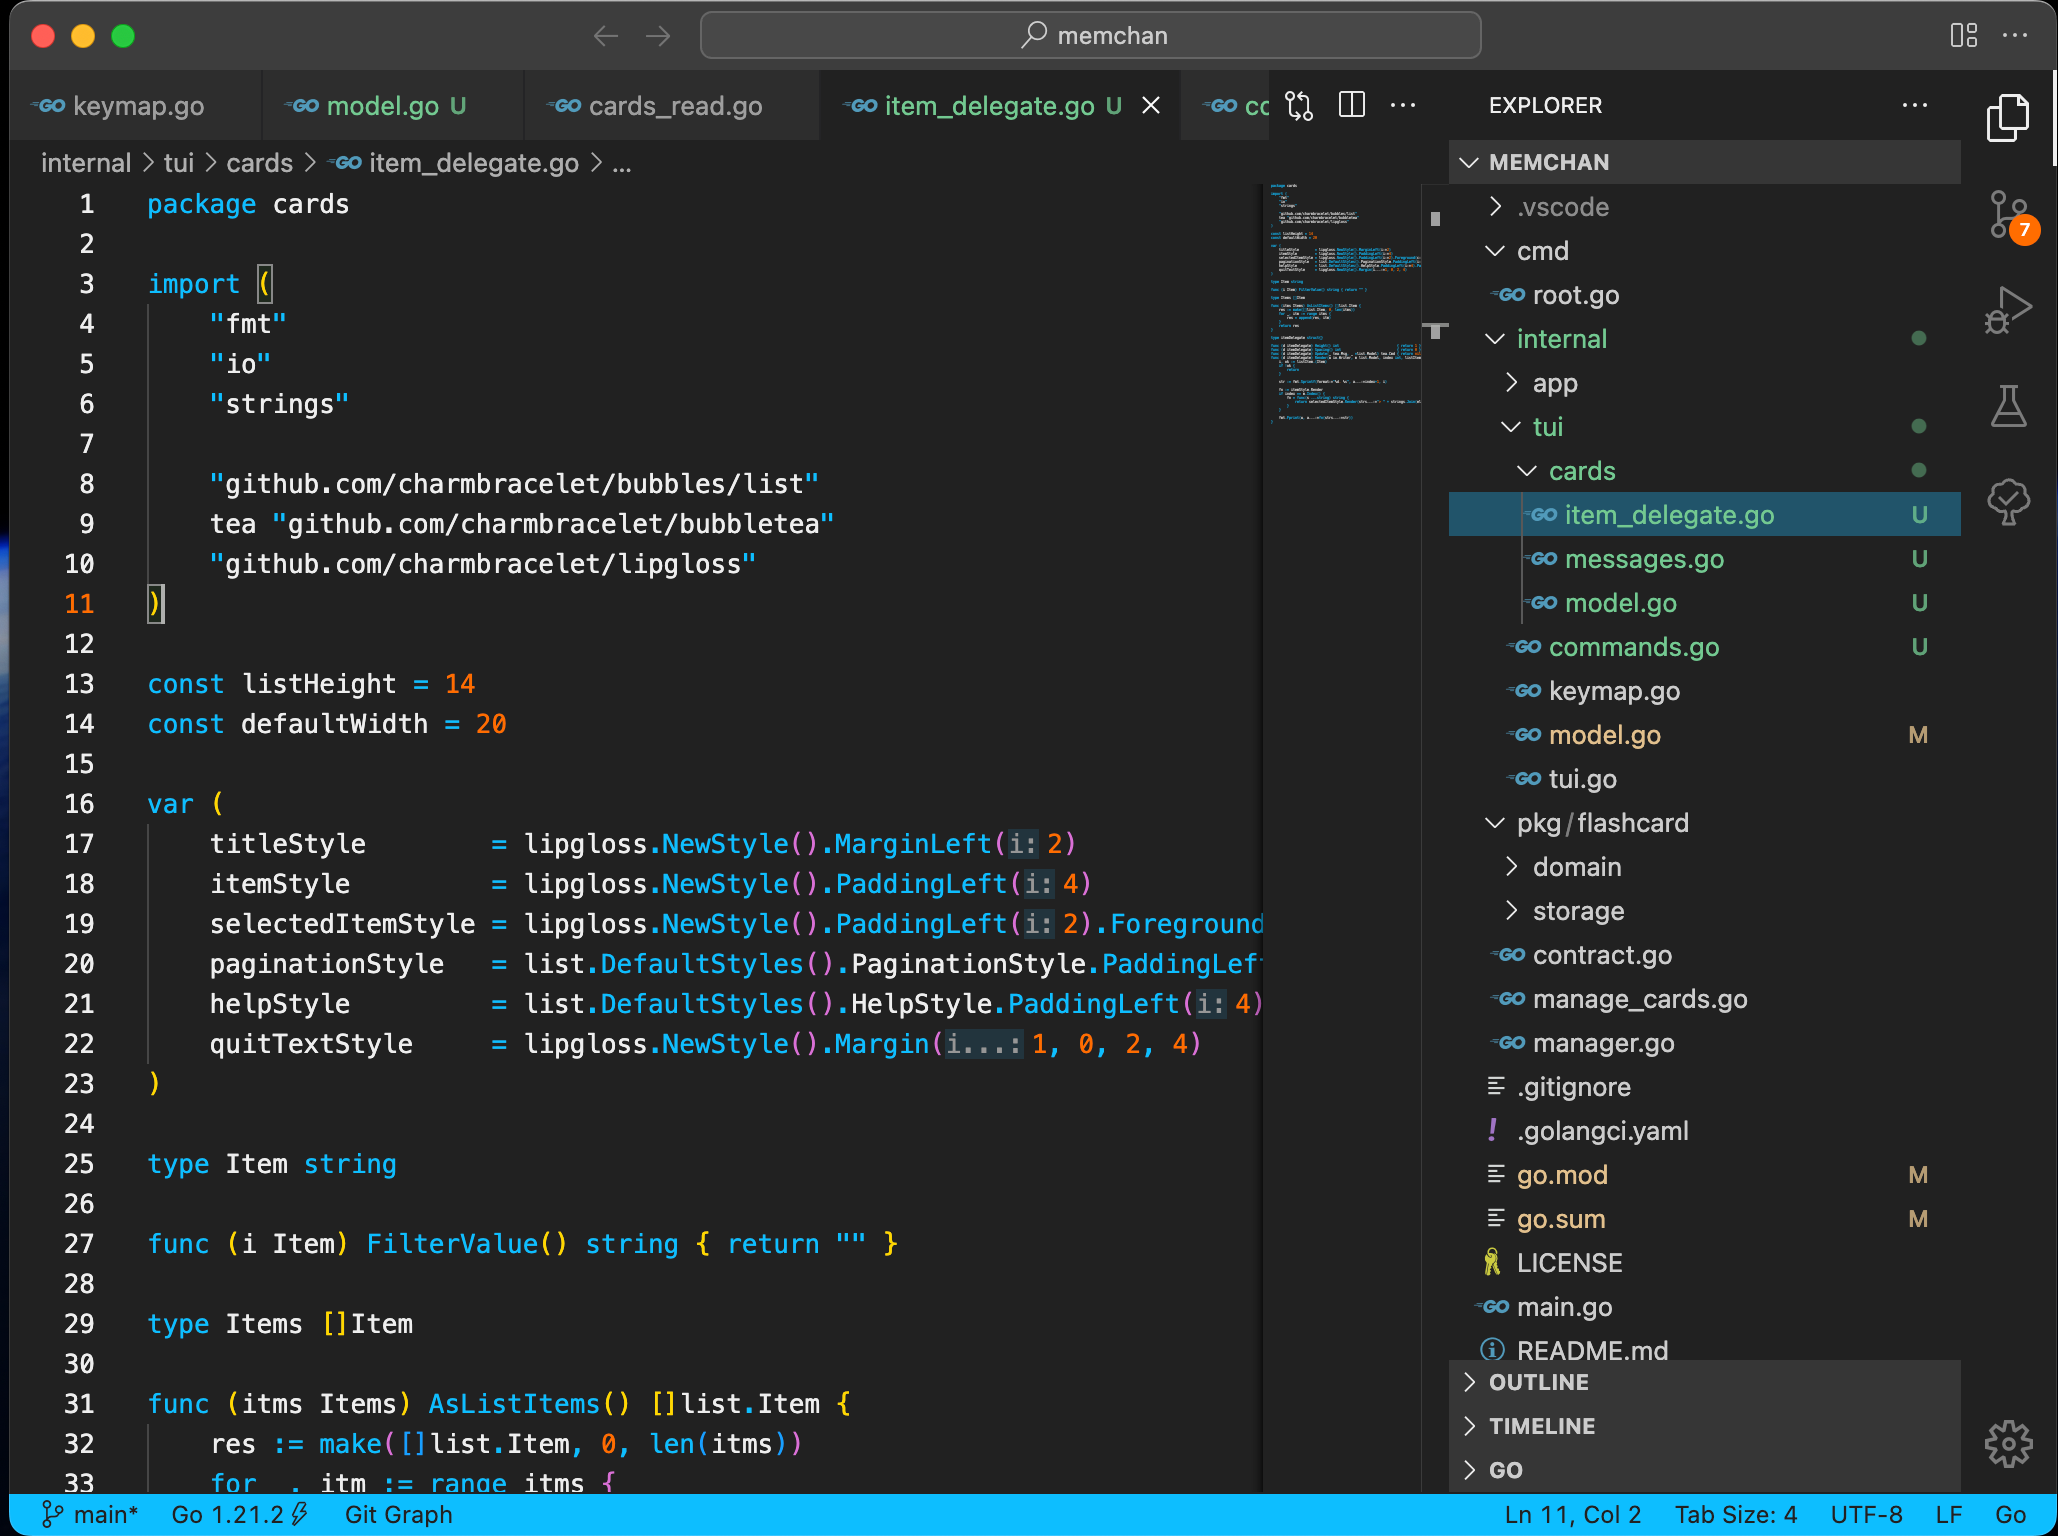This screenshot has height=1536, width=2058.
Task: Open the Explorer view icon
Action: point(2007,118)
